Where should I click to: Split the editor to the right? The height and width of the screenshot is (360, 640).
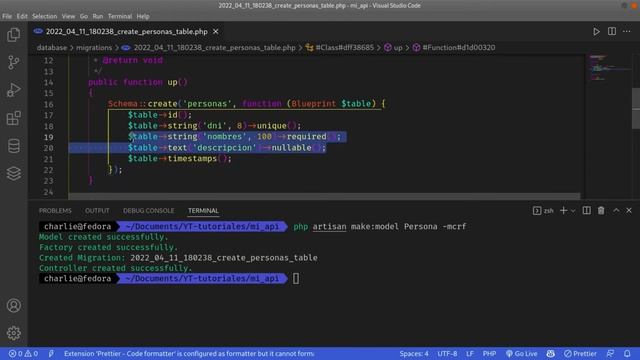611,31
